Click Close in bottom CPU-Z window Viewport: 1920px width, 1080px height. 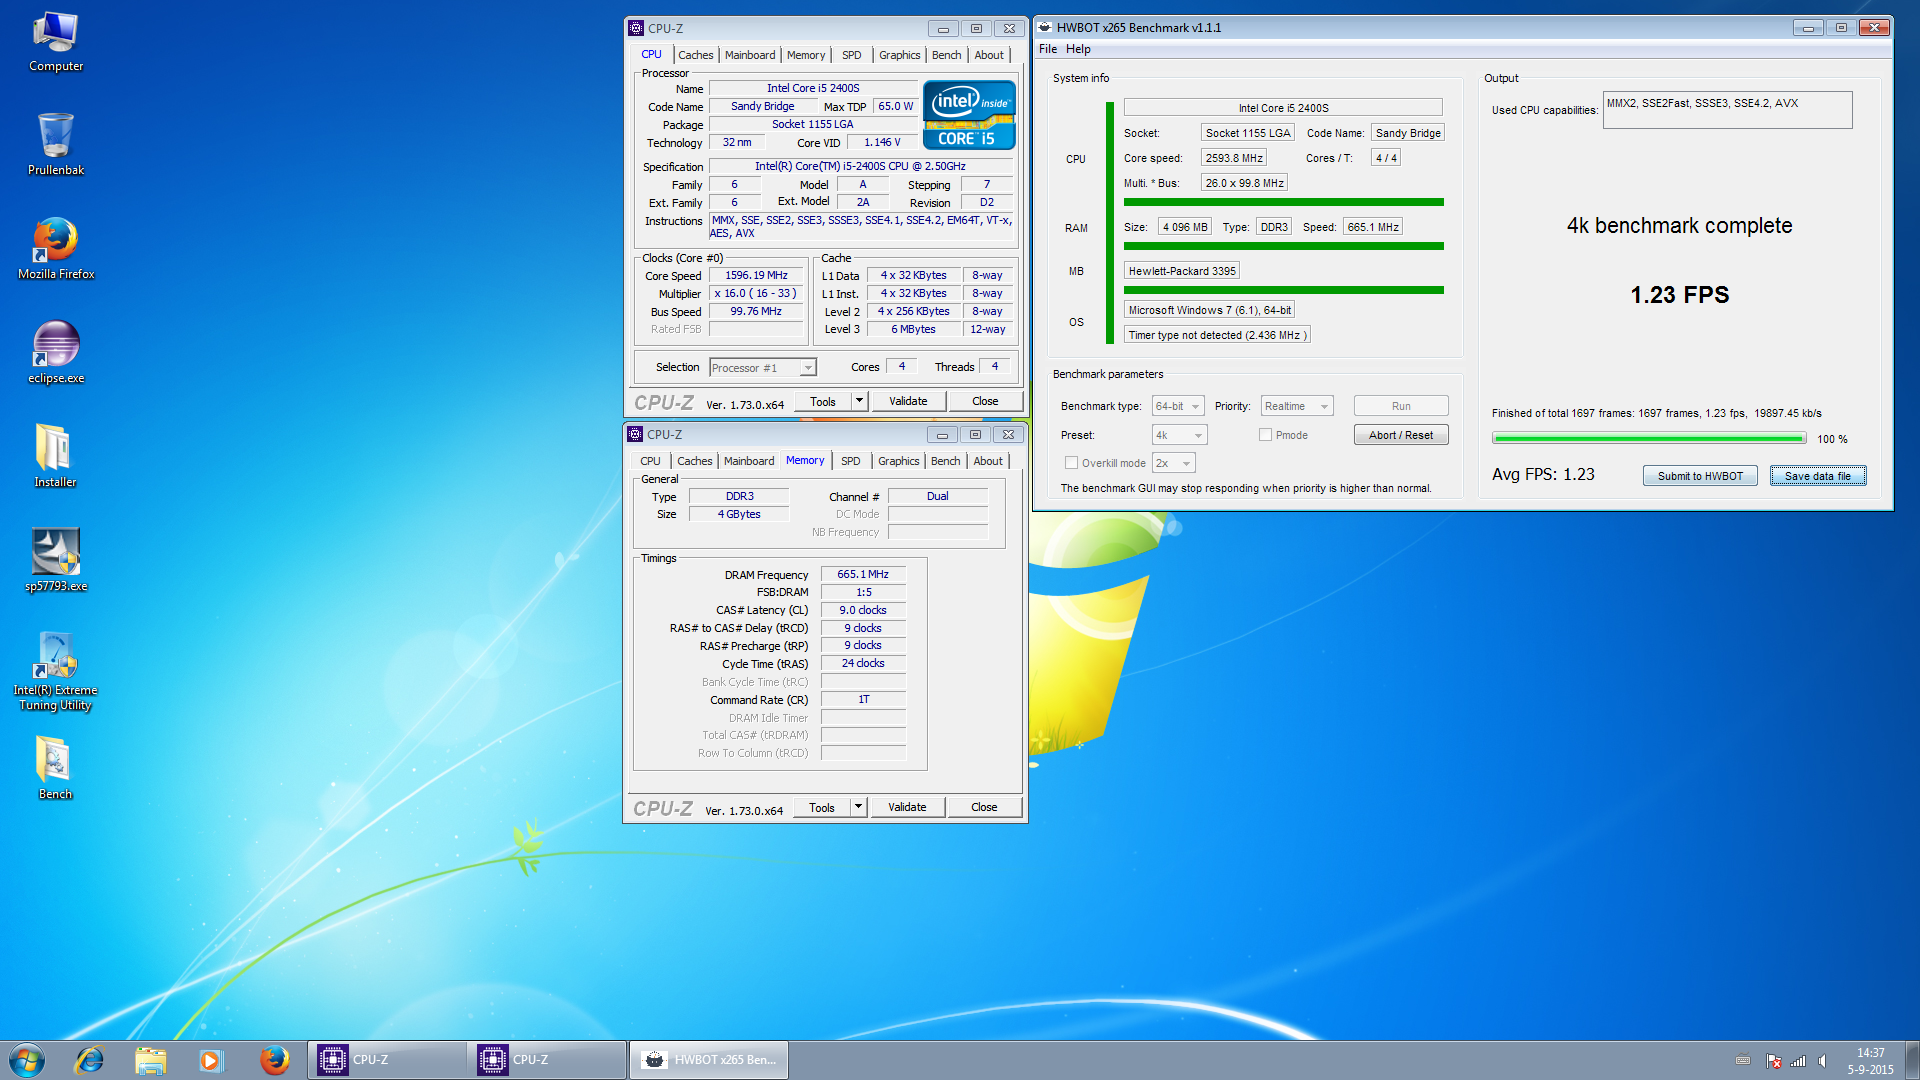coord(984,807)
